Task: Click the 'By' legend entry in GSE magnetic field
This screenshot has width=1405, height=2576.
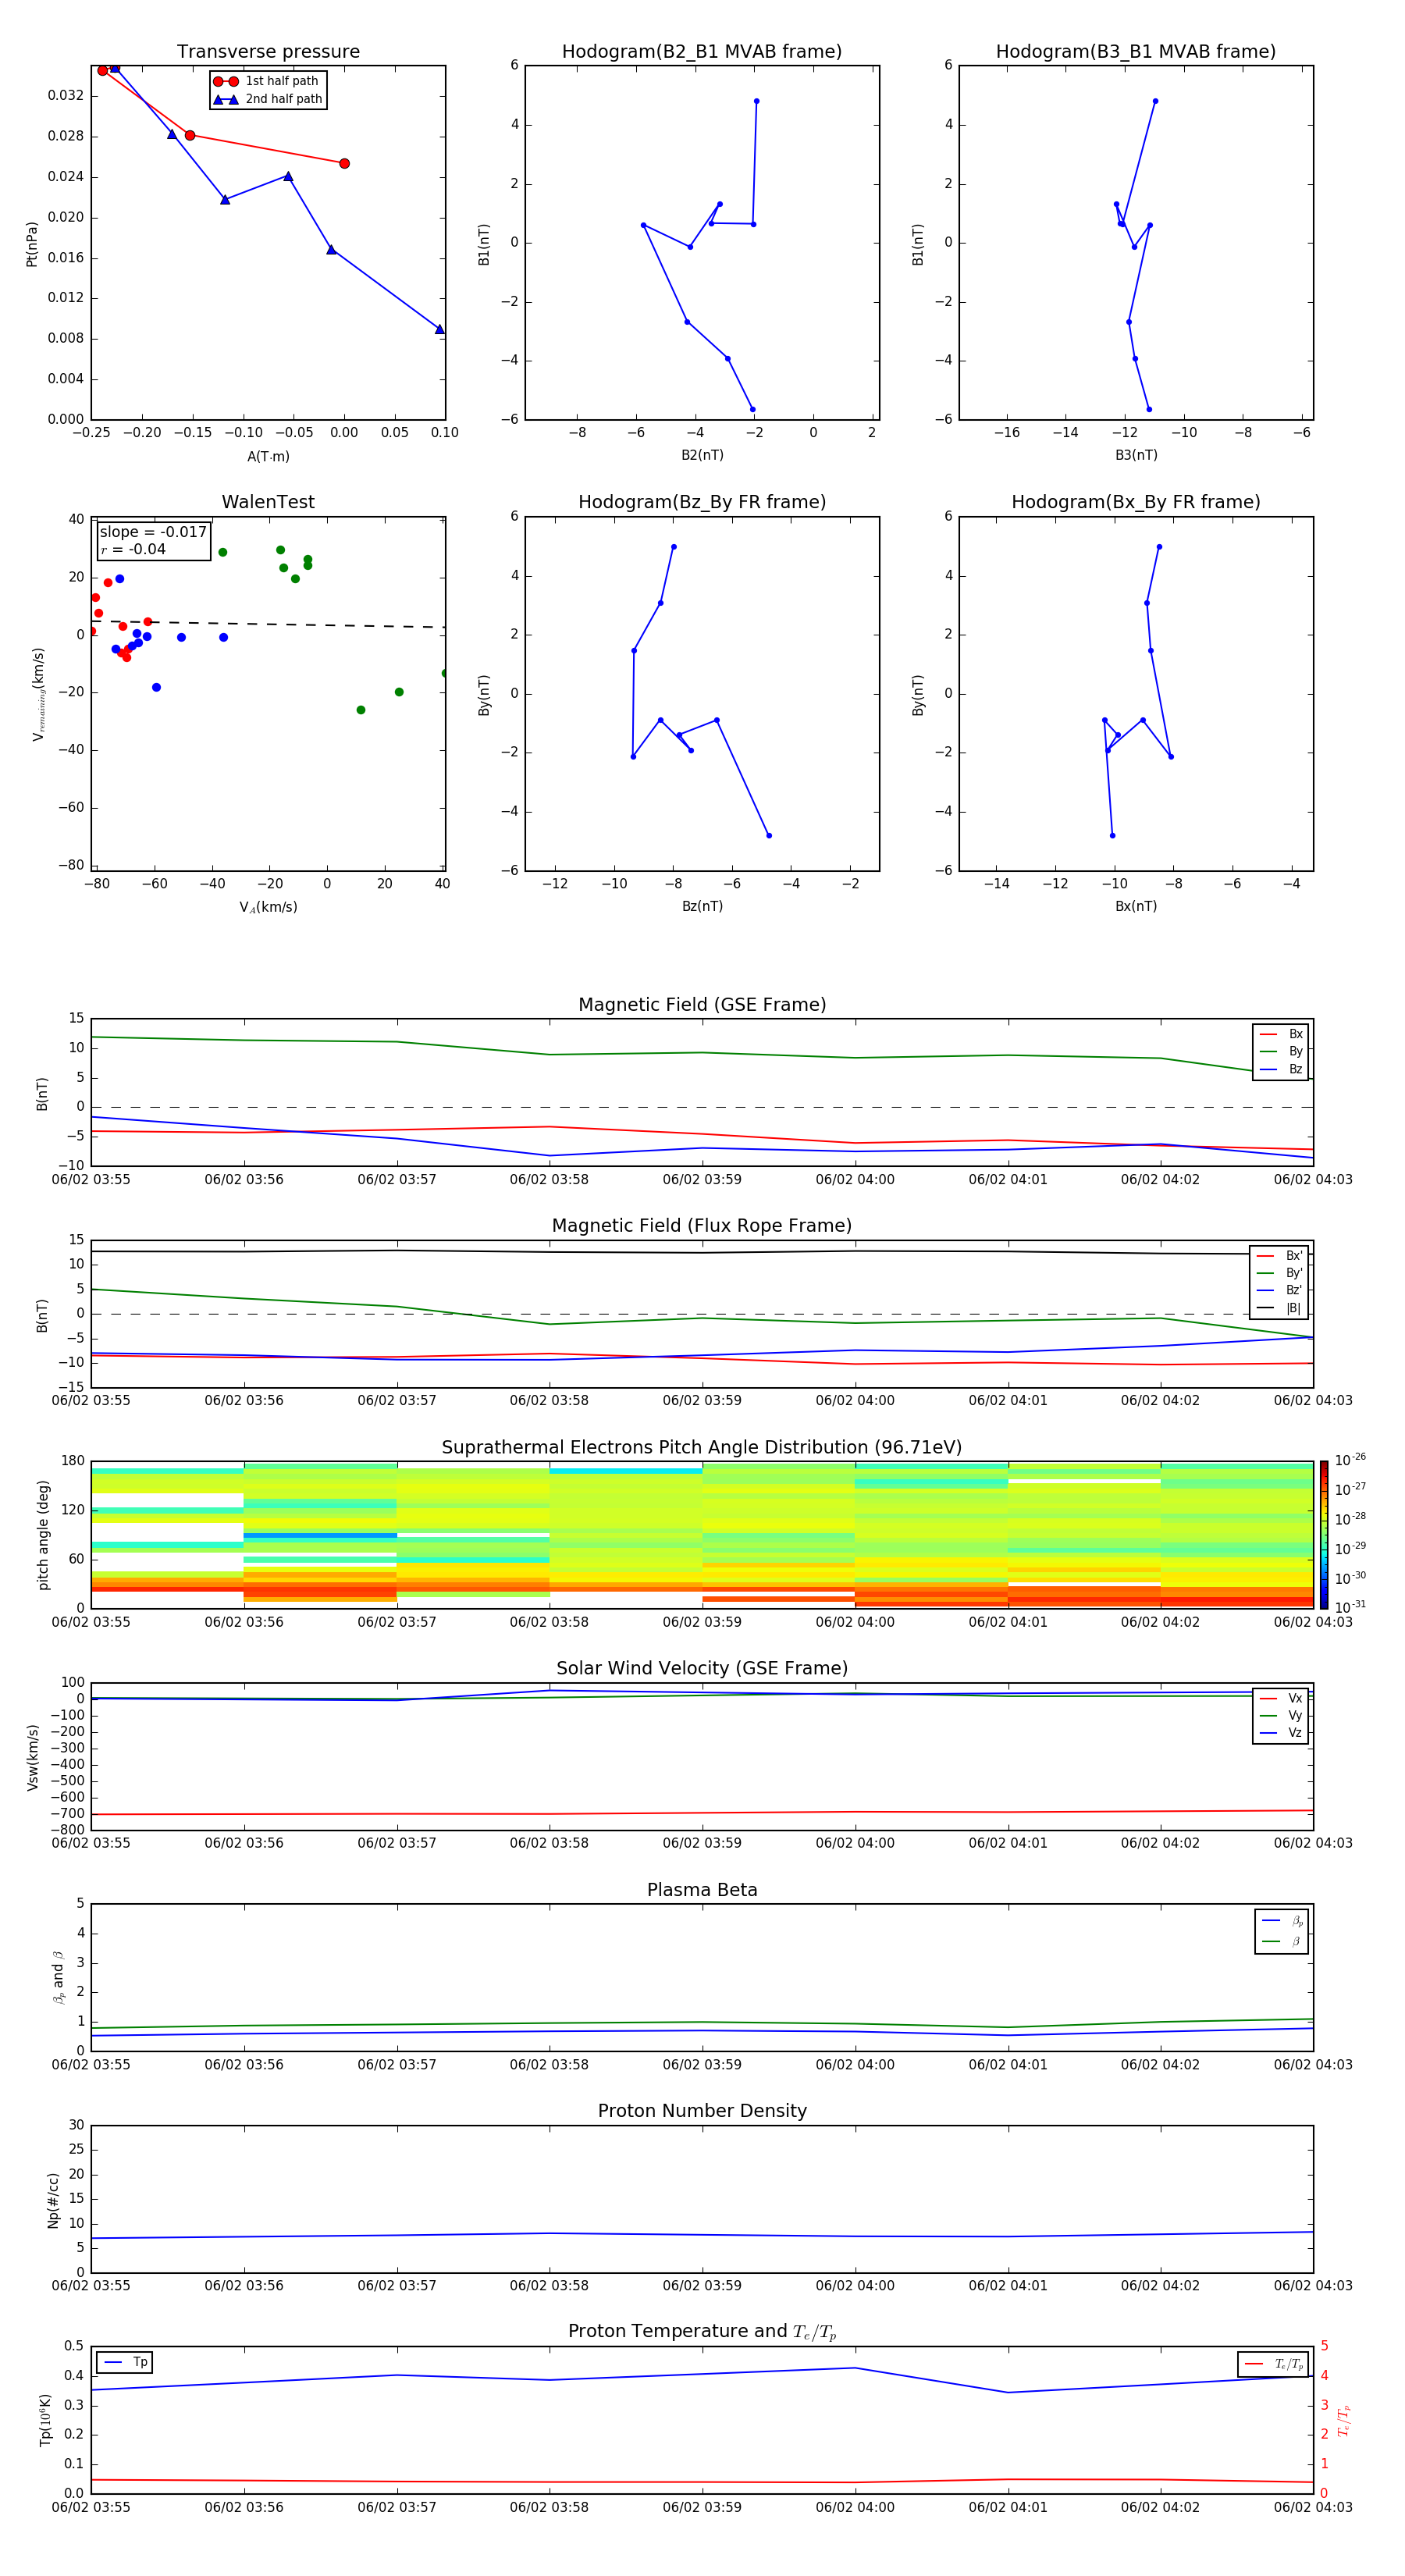Action: [x=1281, y=1052]
